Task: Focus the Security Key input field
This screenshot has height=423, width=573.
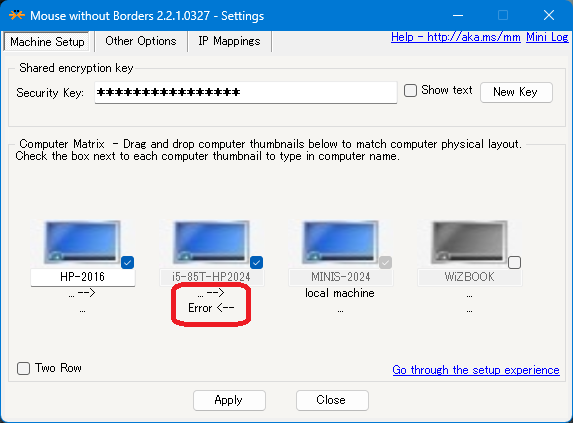Action: click(x=246, y=92)
